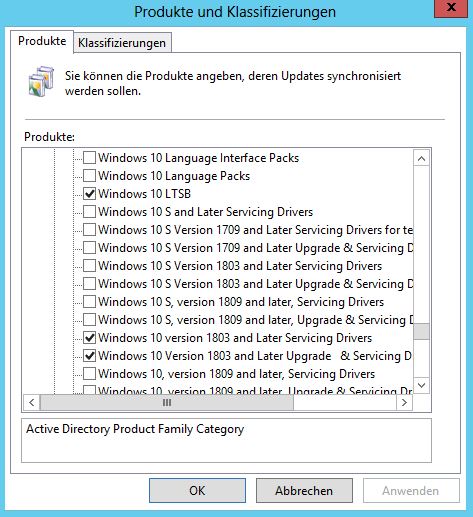Click the horizontal scrollbar thumb
Viewport: 473px width, 517px height.
(167, 402)
